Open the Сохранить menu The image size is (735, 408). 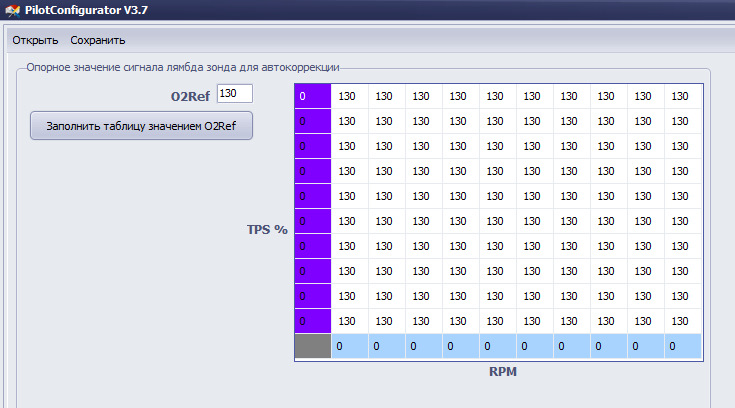[x=98, y=40]
